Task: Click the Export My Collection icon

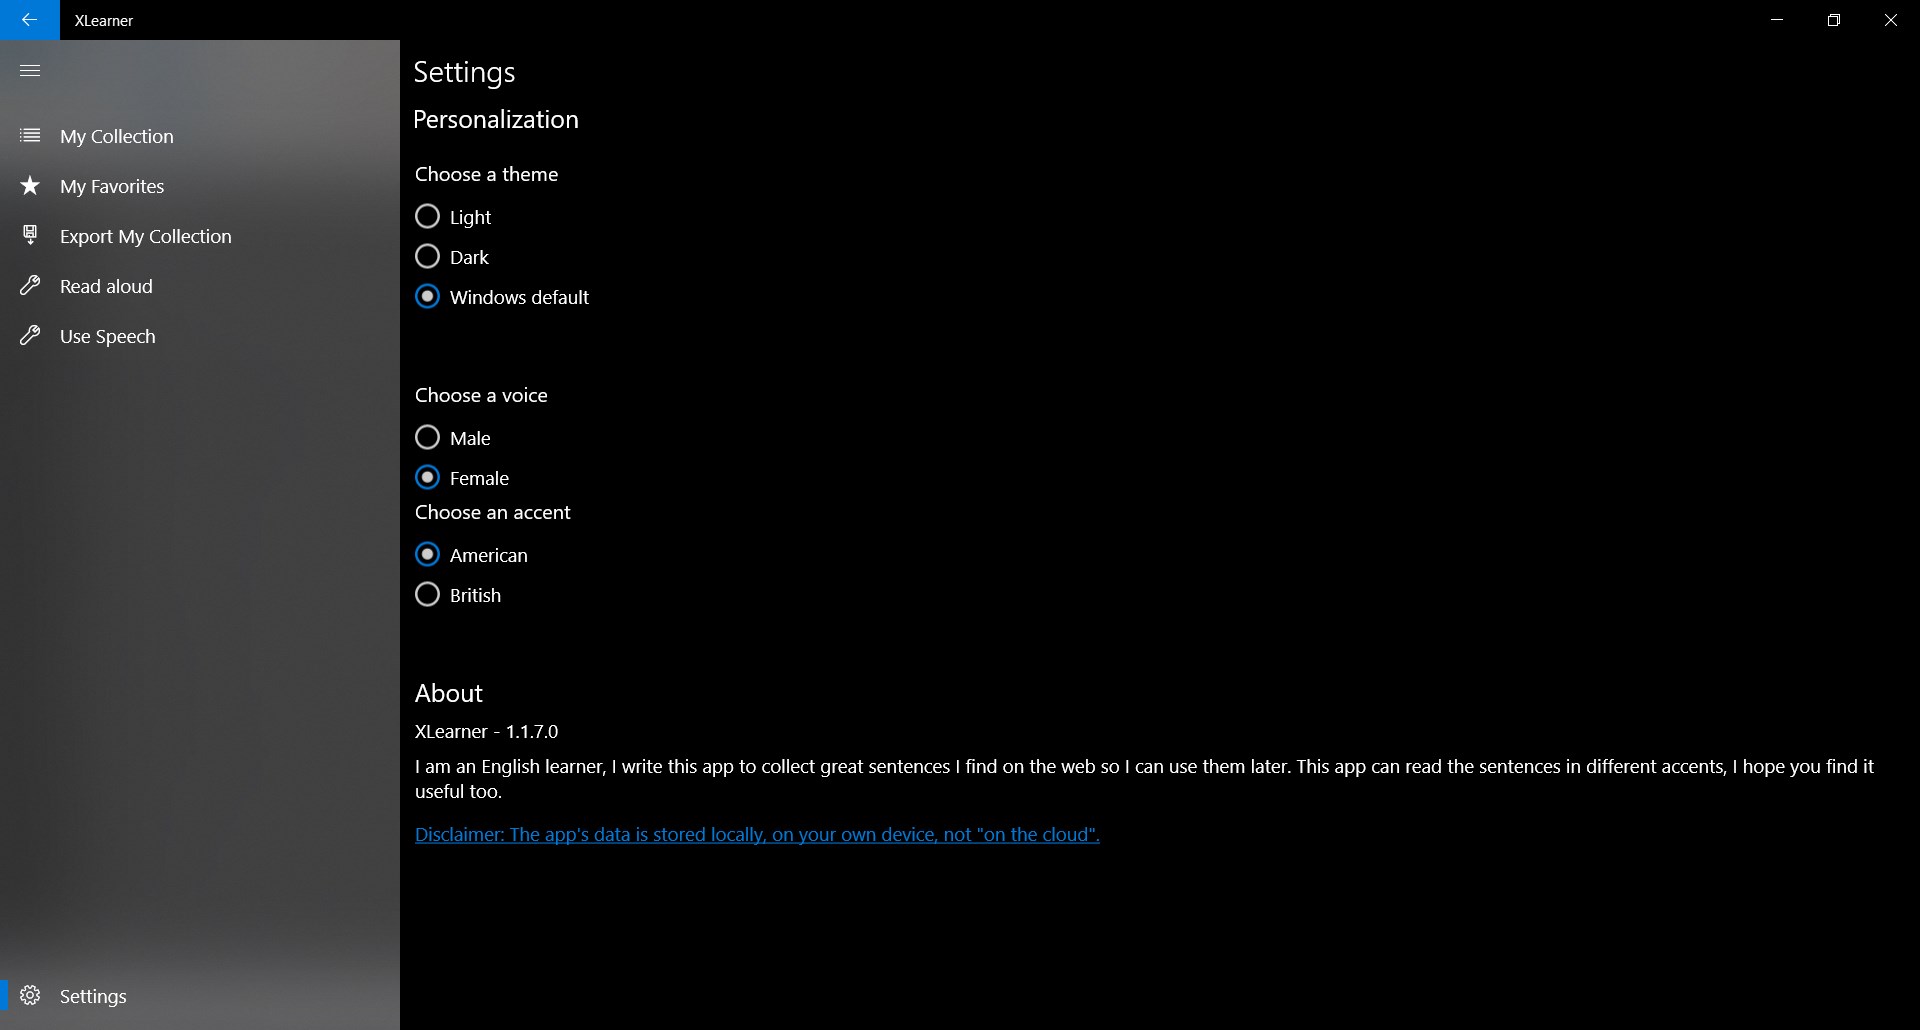Action: click(30, 236)
